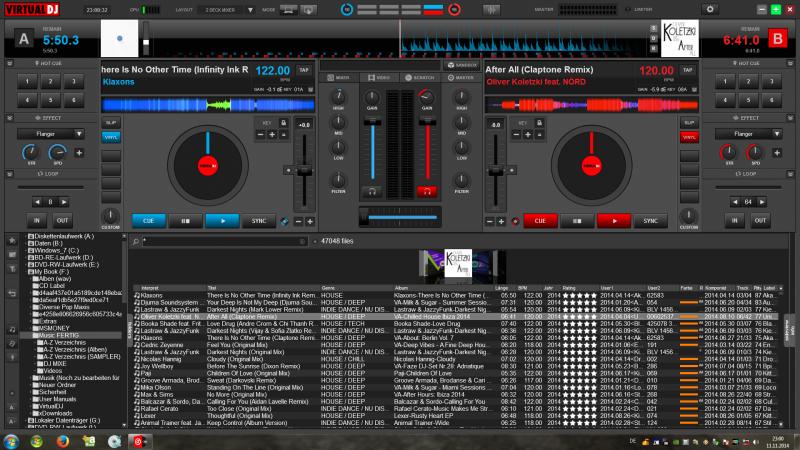Click the blue left circular deck indicator in top bar
The height and width of the screenshot is (450, 800).
tap(347, 9)
